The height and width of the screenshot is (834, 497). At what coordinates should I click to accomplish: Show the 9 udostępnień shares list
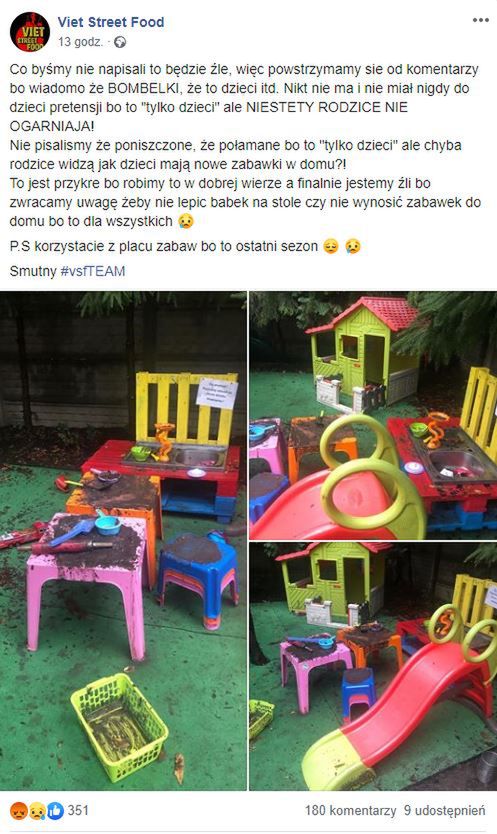click(x=444, y=811)
